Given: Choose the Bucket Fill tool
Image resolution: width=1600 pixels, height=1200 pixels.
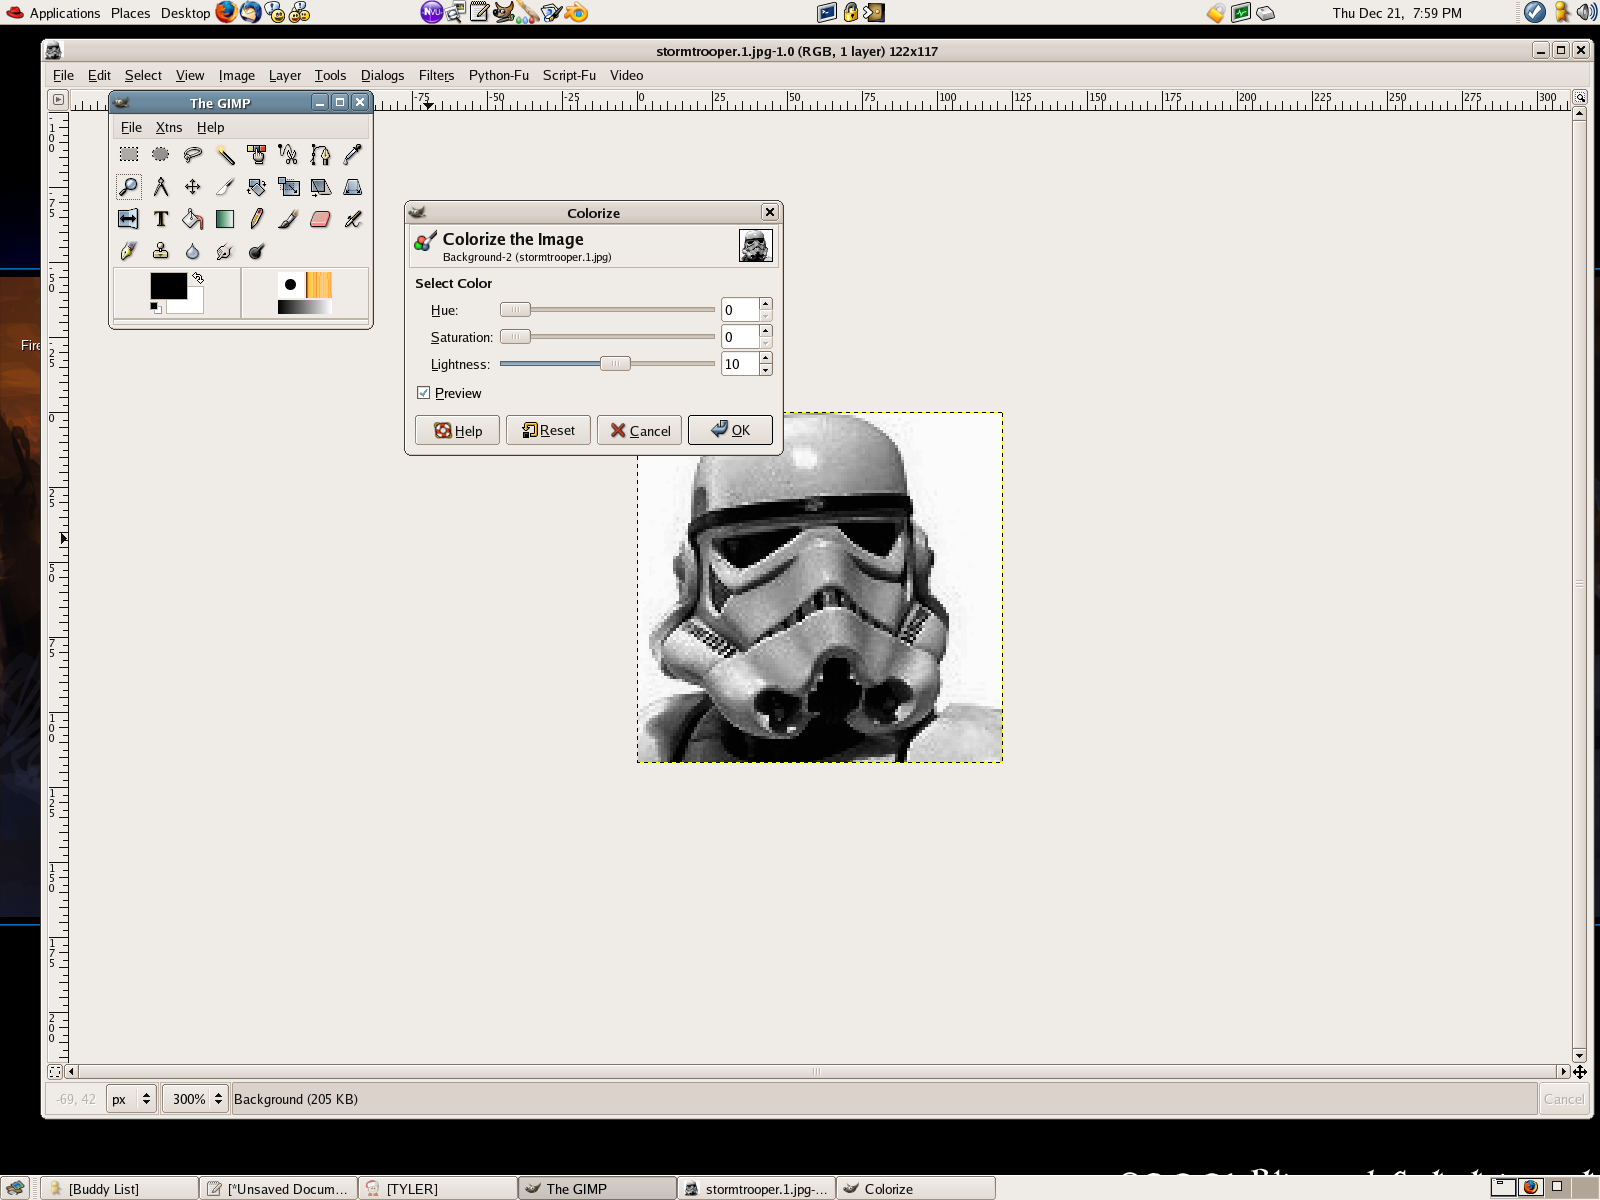Looking at the screenshot, I should click(x=192, y=219).
